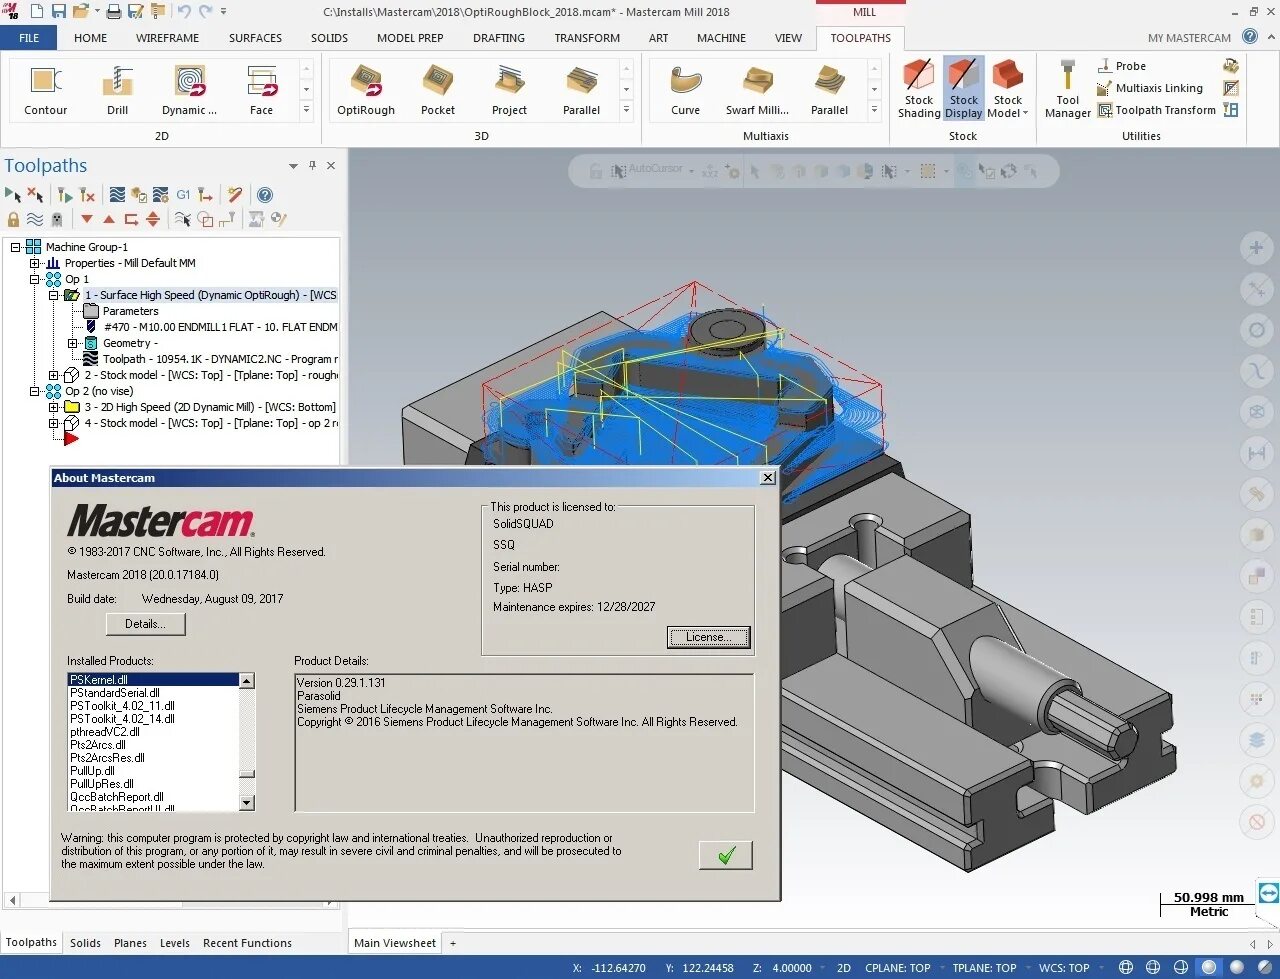1280x979 pixels.
Task: Open the Tool Manager
Action: click(1066, 88)
